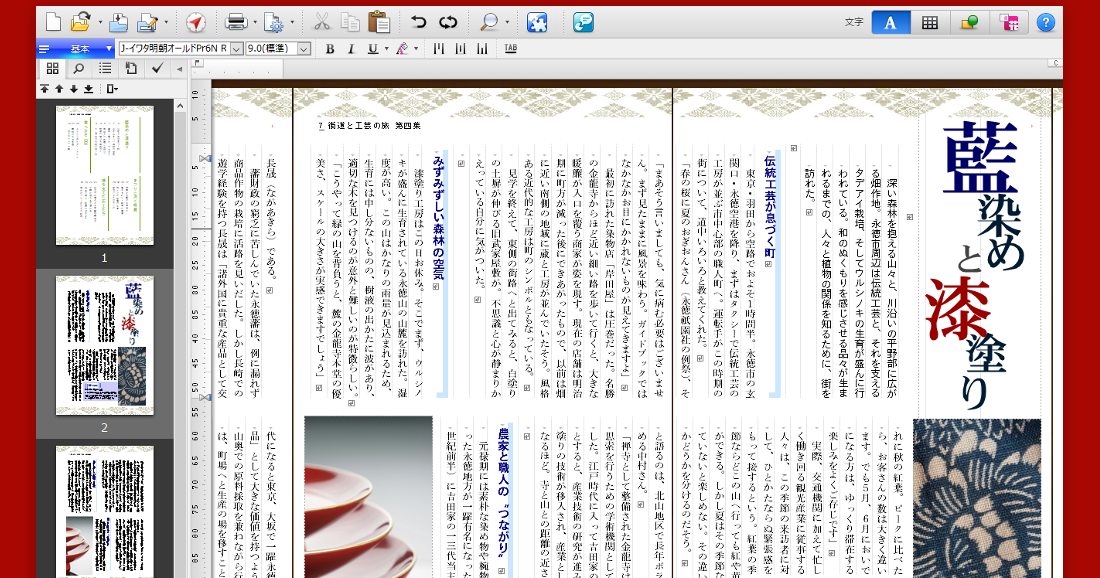Select page 1 thumbnail
1100x578 pixels.
(104, 176)
